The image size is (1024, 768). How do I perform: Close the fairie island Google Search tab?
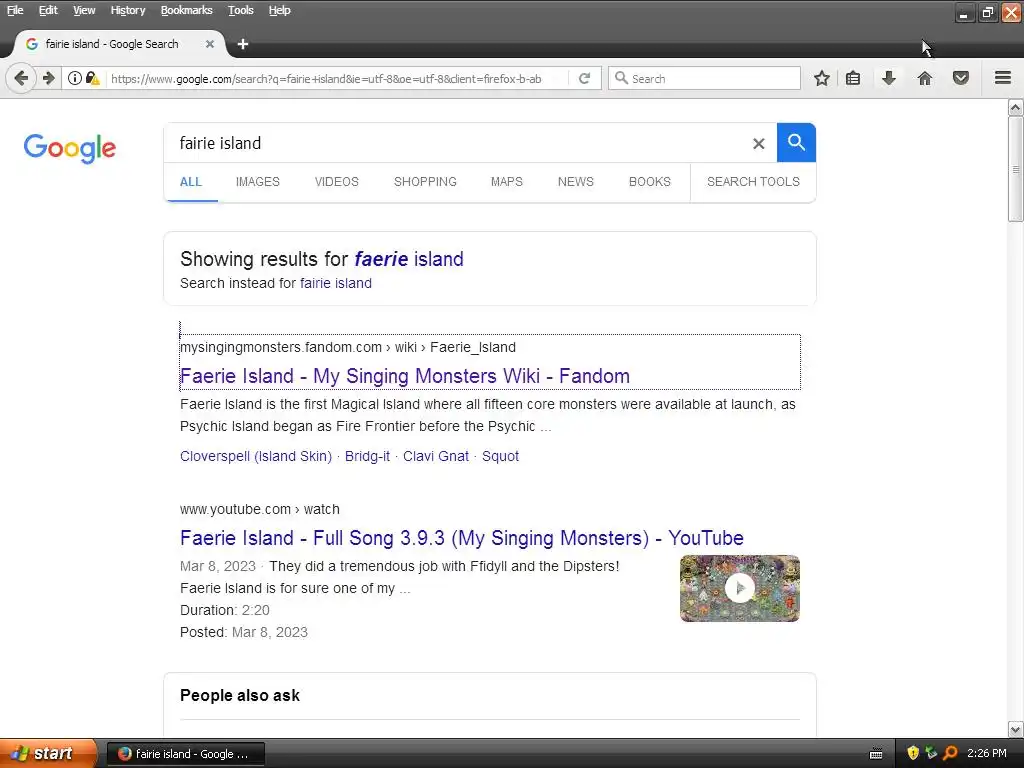pyautogui.click(x=210, y=44)
